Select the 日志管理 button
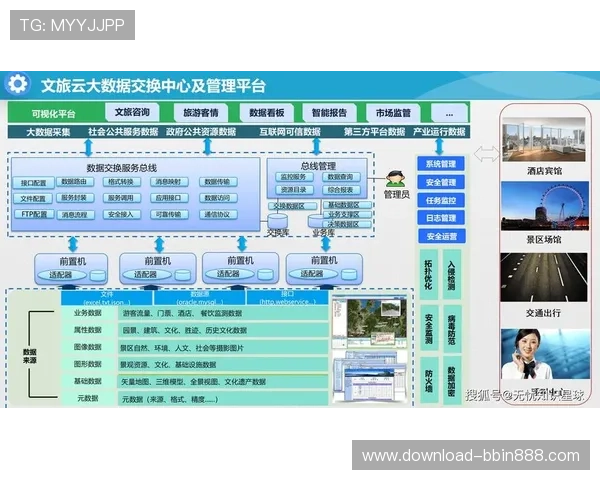This screenshot has height=480, width=600. (x=441, y=218)
